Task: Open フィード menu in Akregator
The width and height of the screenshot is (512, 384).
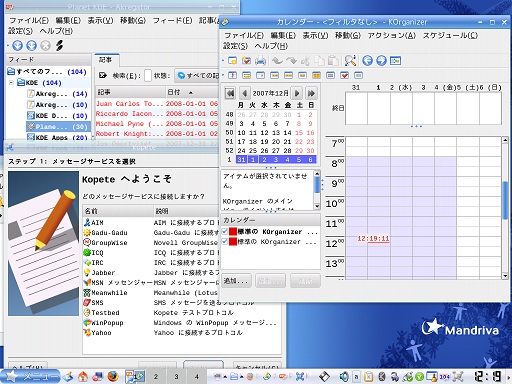Action: [x=172, y=21]
